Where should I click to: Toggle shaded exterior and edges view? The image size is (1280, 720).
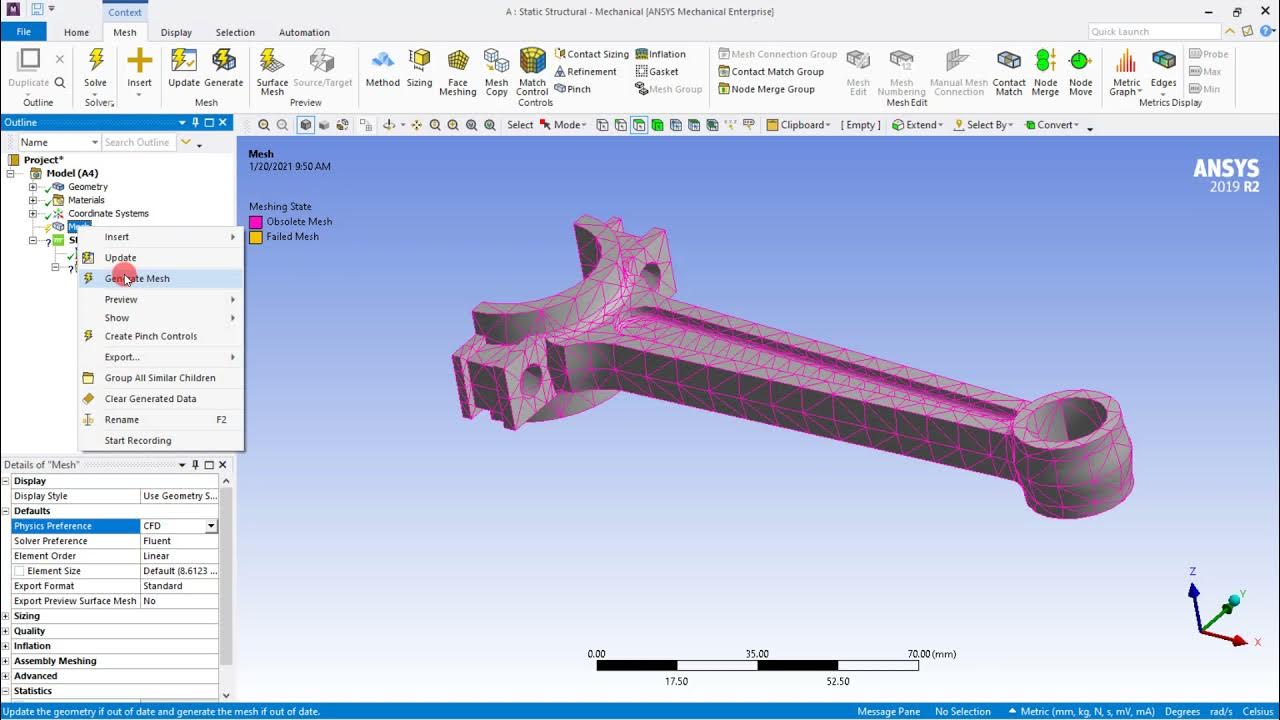tap(306, 125)
